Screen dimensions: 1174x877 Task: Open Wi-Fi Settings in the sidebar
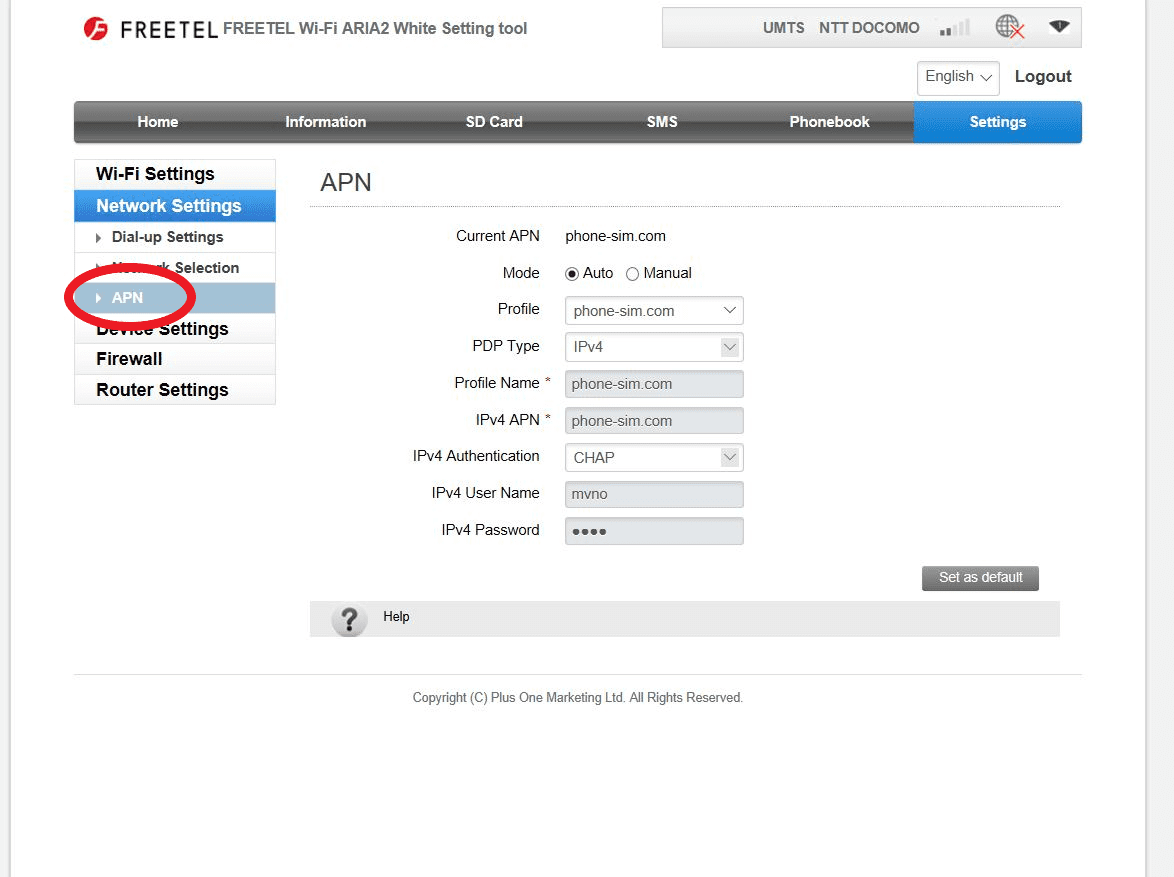155,174
